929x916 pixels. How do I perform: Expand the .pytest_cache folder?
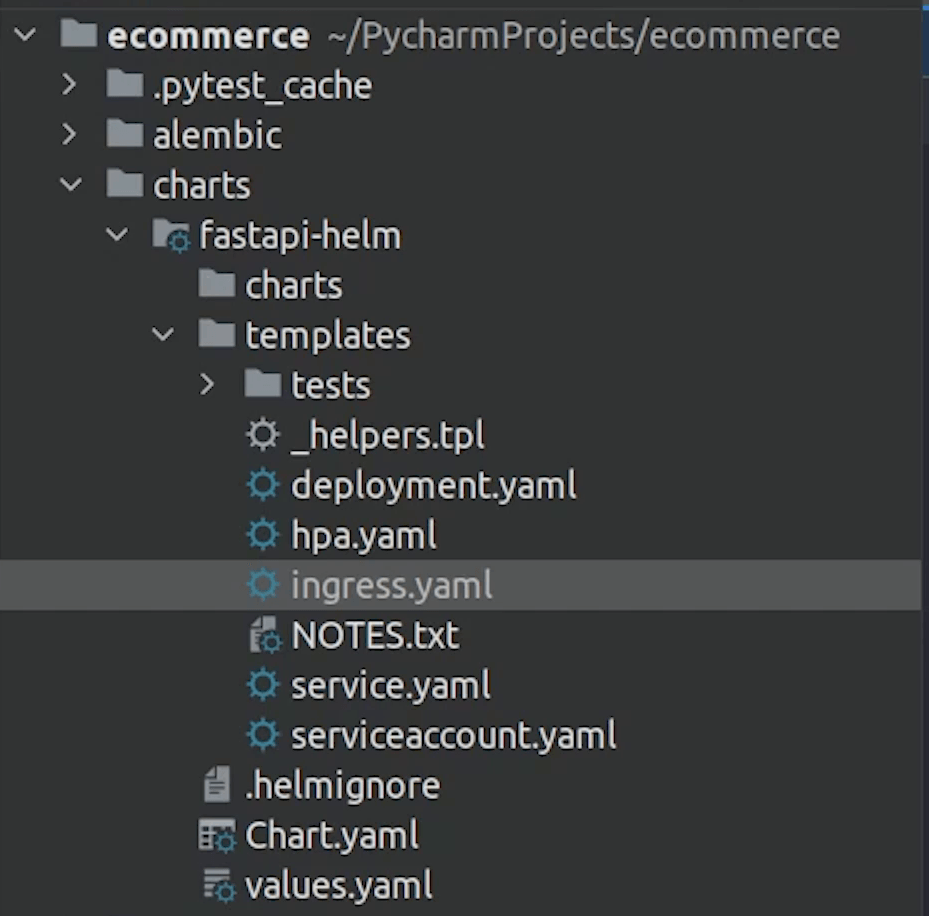tap(69, 86)
